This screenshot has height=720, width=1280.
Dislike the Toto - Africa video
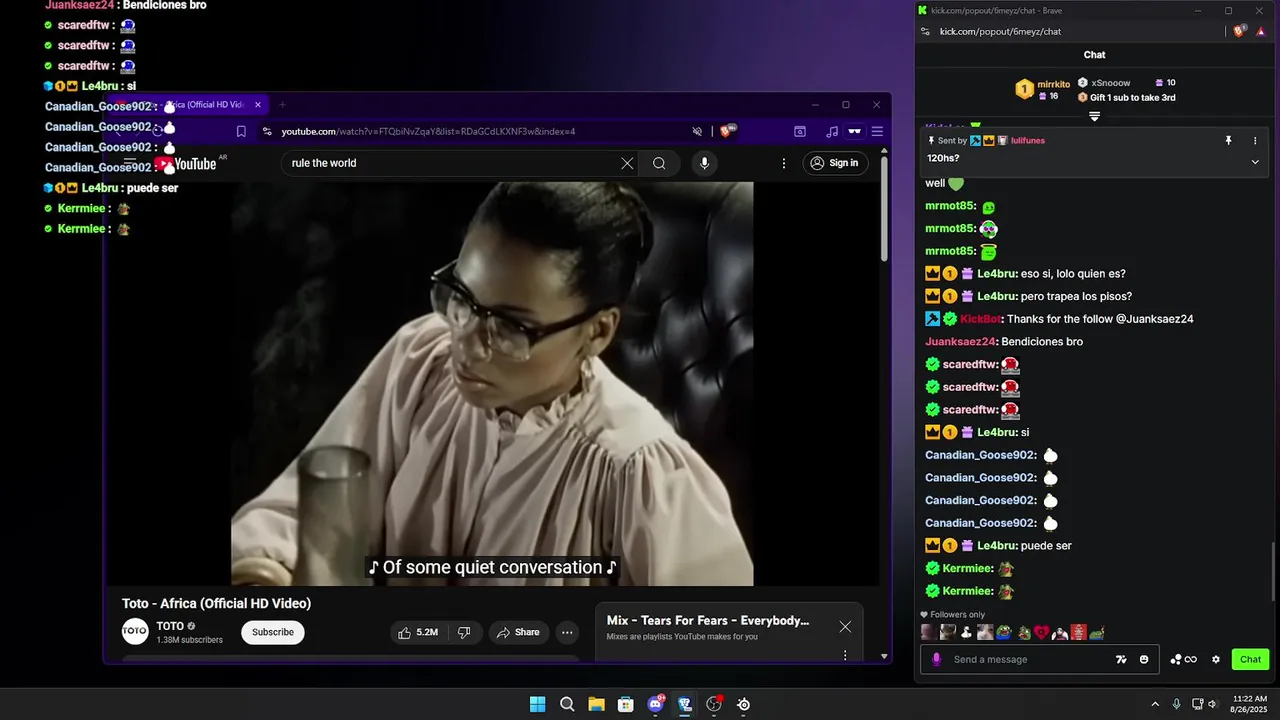[464, 632]
